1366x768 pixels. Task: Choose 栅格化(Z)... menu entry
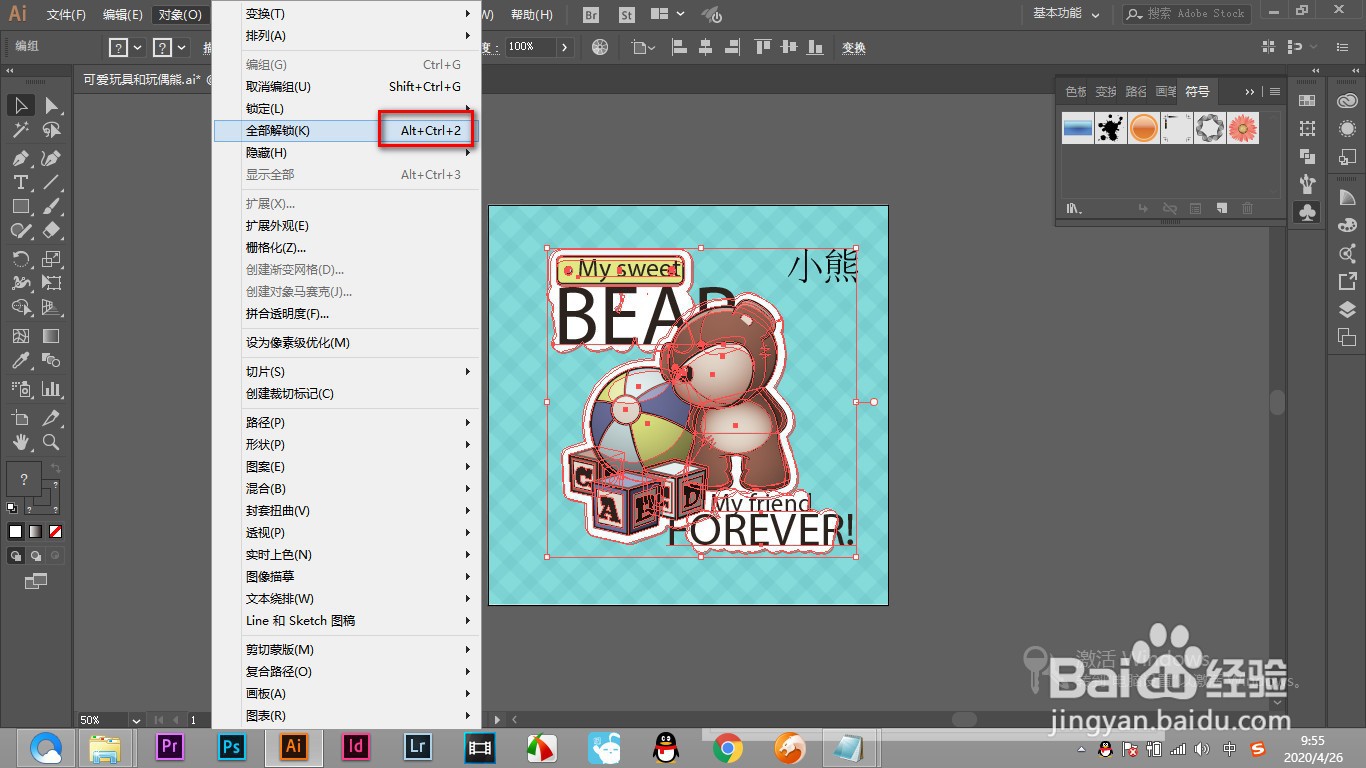[x=347, y=247]
